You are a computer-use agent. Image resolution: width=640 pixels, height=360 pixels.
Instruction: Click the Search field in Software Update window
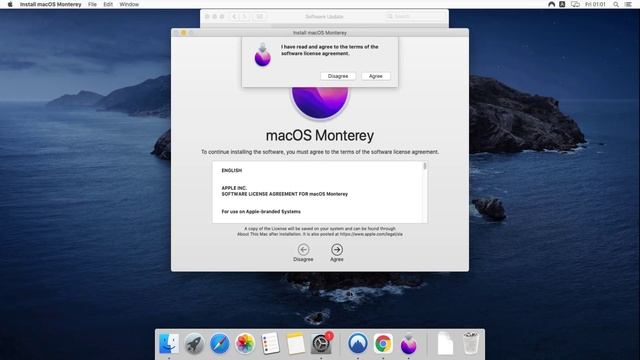[x=415, y=16]
